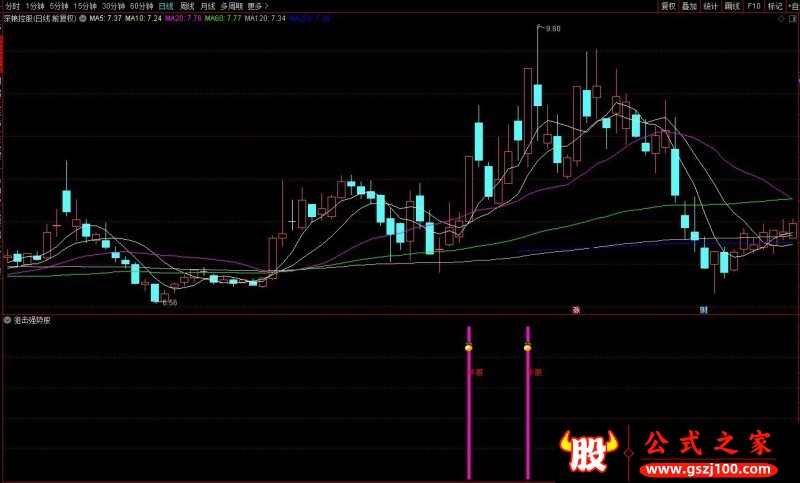Click the first magenta signal bar

(x=469, y=403)
